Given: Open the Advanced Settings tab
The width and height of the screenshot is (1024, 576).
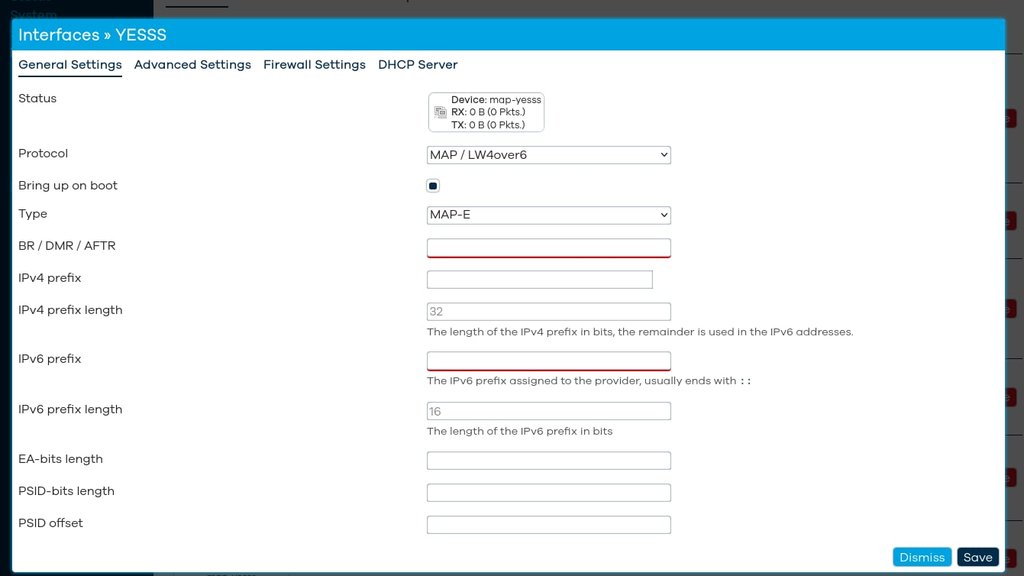Looking at the screenshot, I should pyautogui.click(x=192, y=65).
